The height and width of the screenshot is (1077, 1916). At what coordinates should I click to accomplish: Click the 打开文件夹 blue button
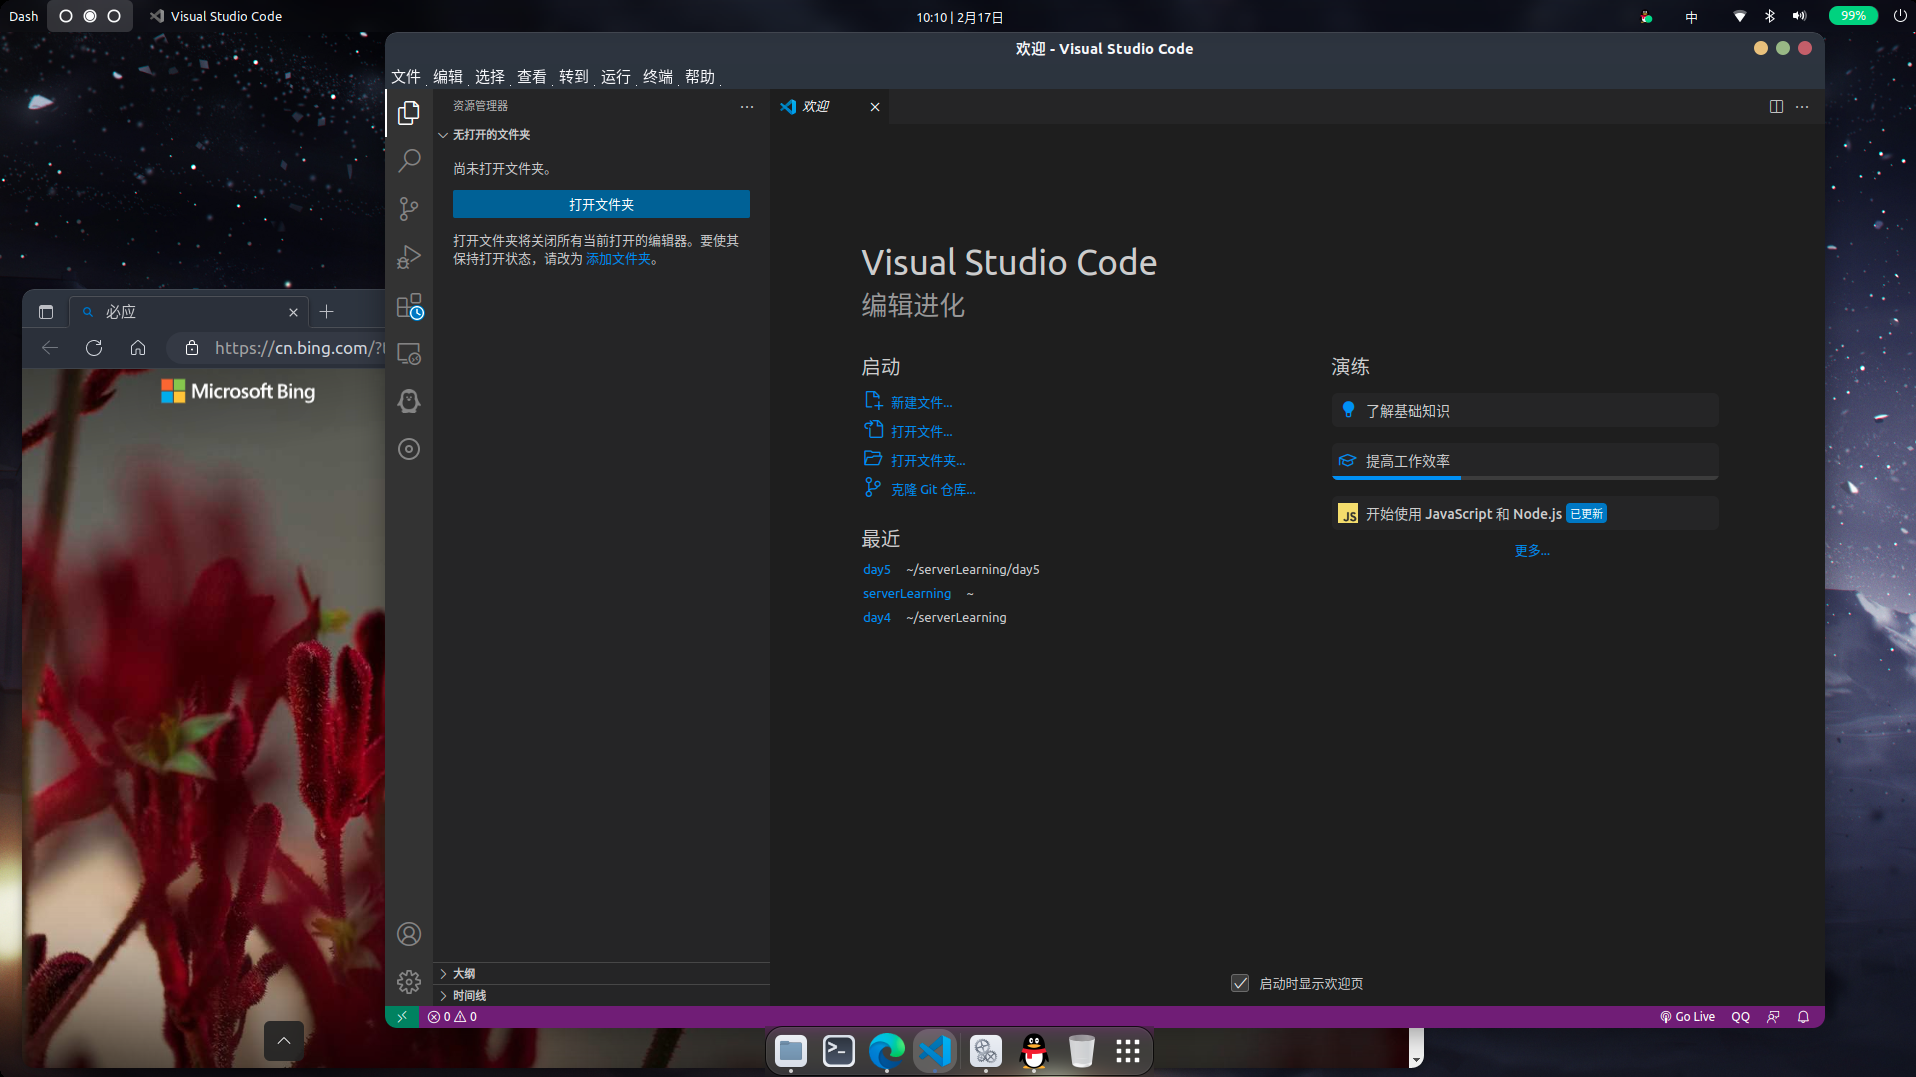point(601,204)
